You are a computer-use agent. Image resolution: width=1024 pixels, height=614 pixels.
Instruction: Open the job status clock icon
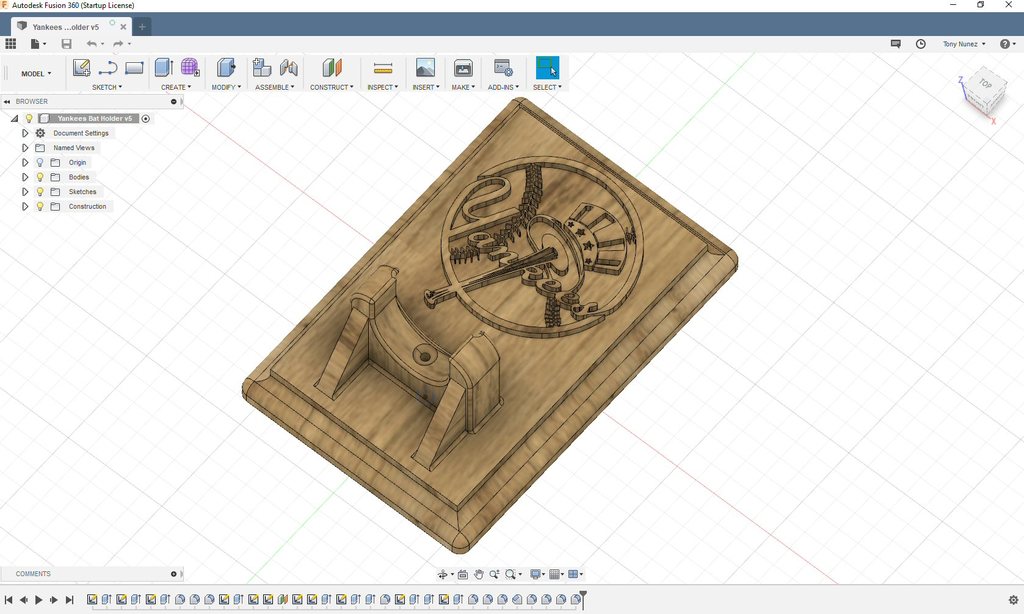tap(920, 44)
